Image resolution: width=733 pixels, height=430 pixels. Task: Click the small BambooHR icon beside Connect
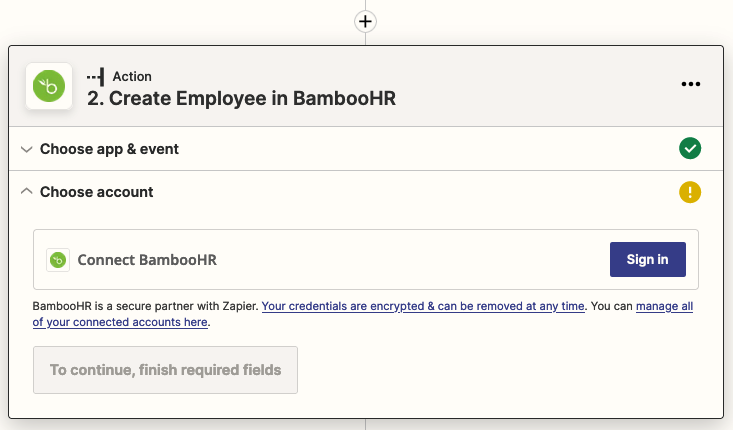click(58, 260)
